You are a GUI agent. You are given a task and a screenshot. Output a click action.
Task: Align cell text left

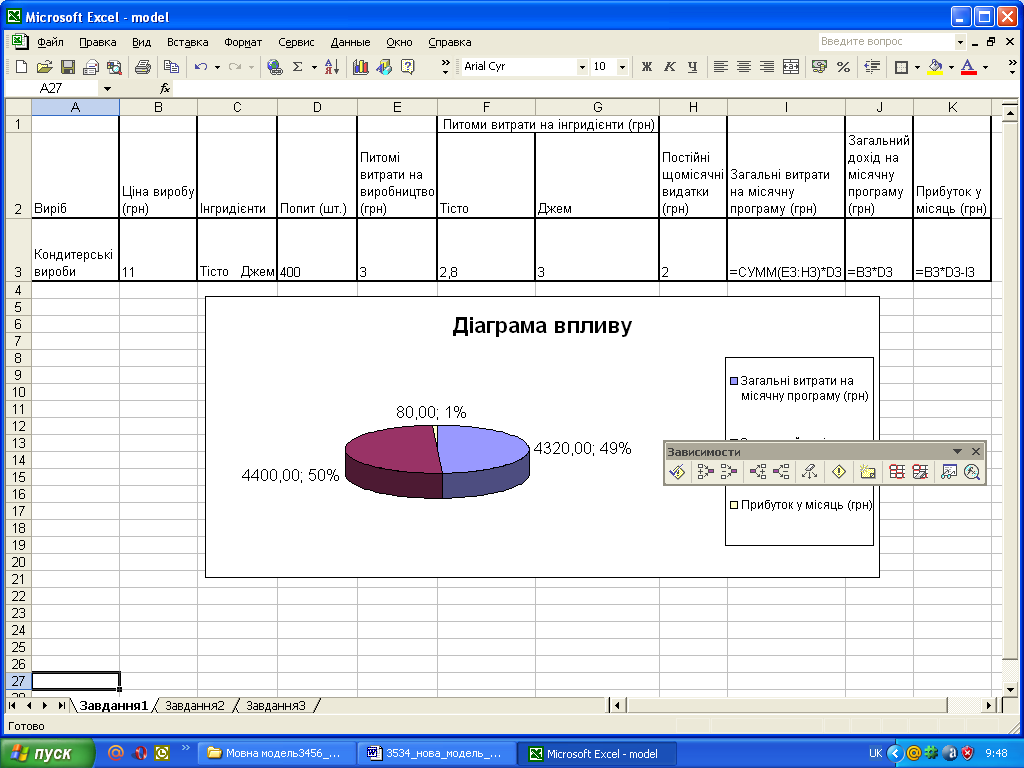(x=720, y=67)
